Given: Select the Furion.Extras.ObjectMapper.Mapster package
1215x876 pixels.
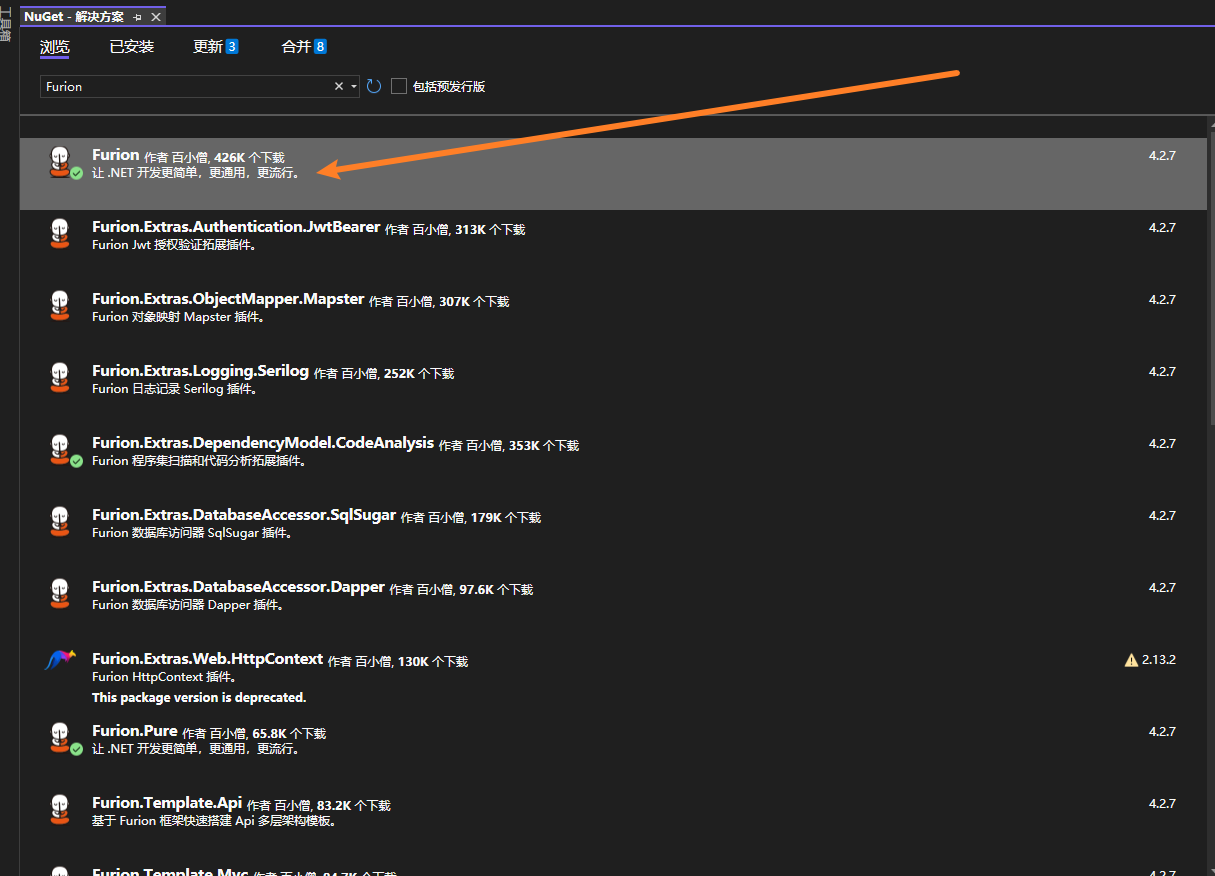Looking at the screenshot, I should click(228, 300).
